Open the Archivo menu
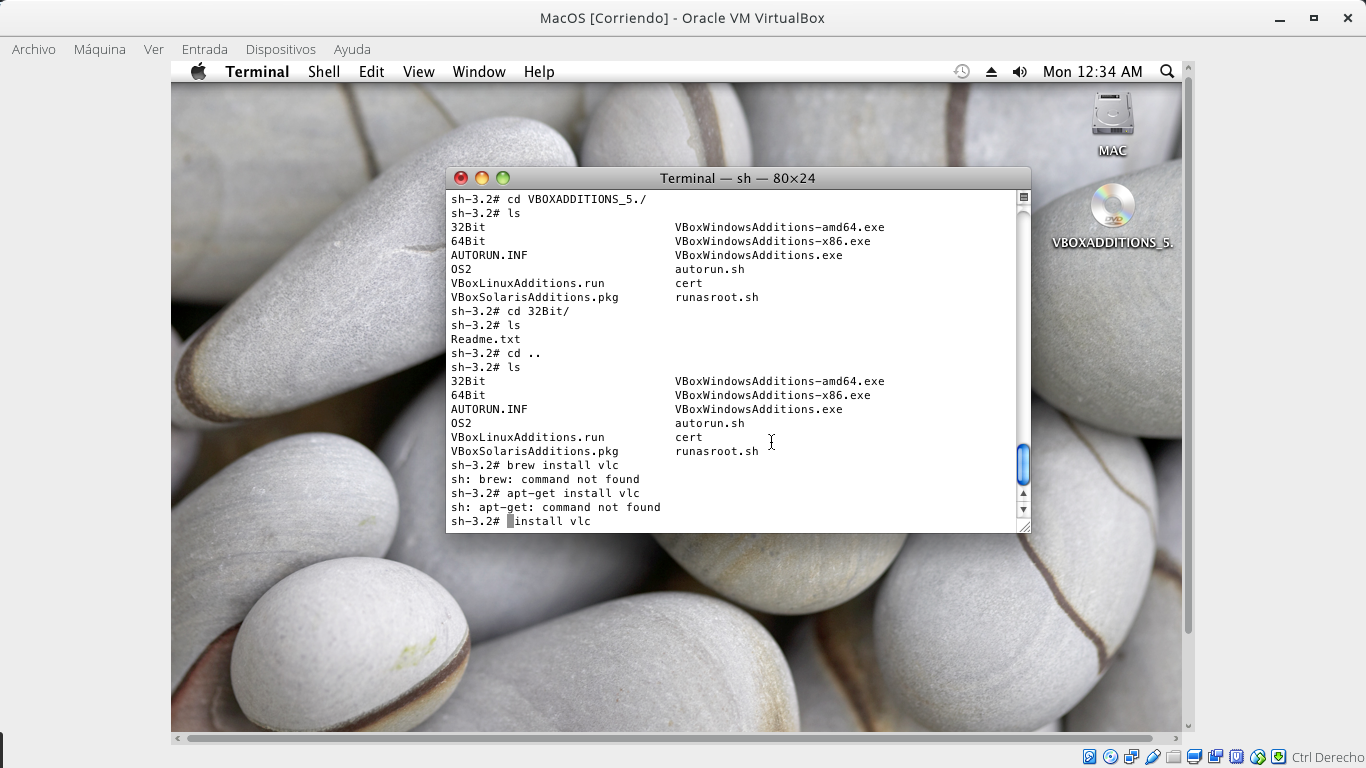Screen dimensions: 1366x768 point(34,49)
